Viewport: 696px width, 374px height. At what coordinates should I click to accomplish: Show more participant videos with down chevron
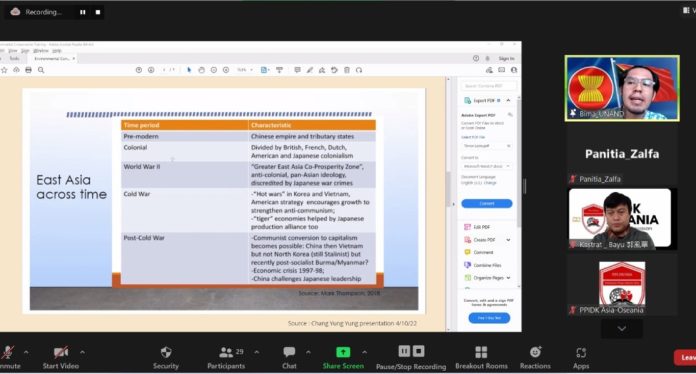coord(621,329)
